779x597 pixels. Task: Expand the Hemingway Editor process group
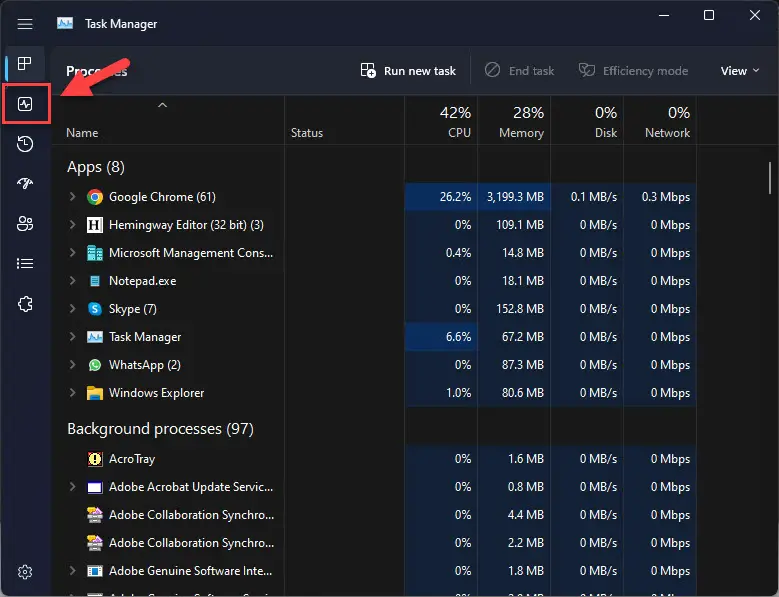click(x=73, y=224)
